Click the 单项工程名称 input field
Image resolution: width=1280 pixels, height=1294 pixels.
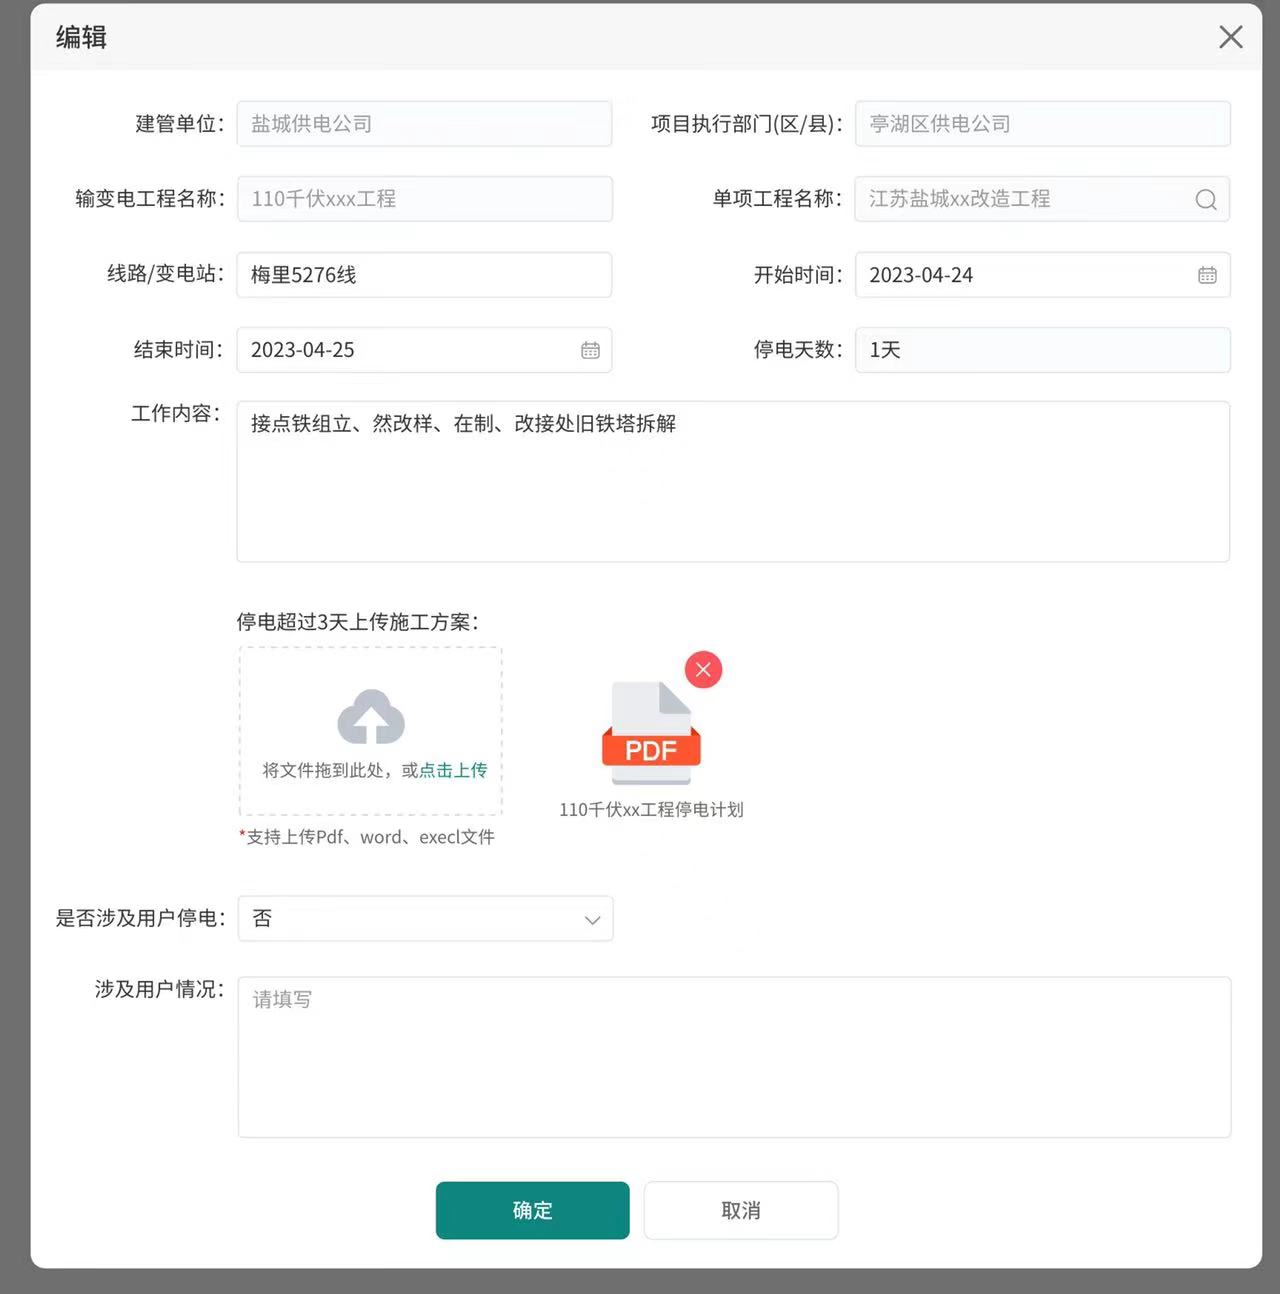1042,199
